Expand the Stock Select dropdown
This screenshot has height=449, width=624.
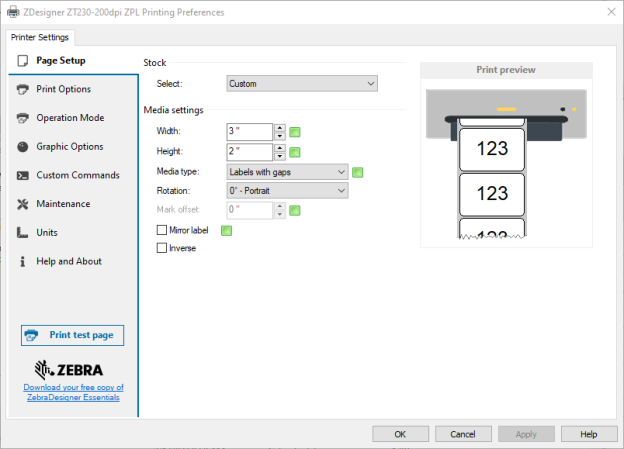(302, 84)
